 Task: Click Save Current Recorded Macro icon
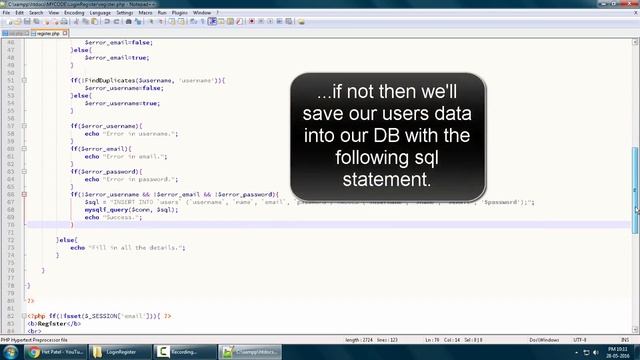point(289,21)
